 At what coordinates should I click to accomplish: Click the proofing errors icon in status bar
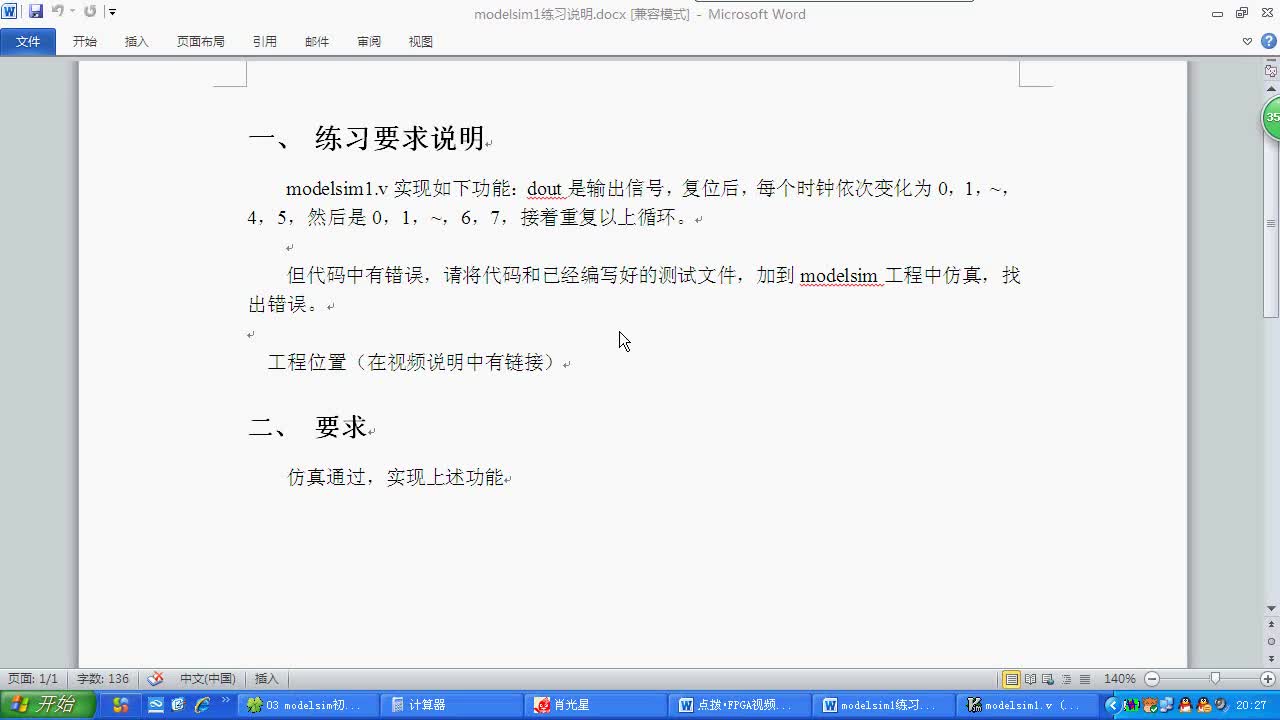click(155, 678)
